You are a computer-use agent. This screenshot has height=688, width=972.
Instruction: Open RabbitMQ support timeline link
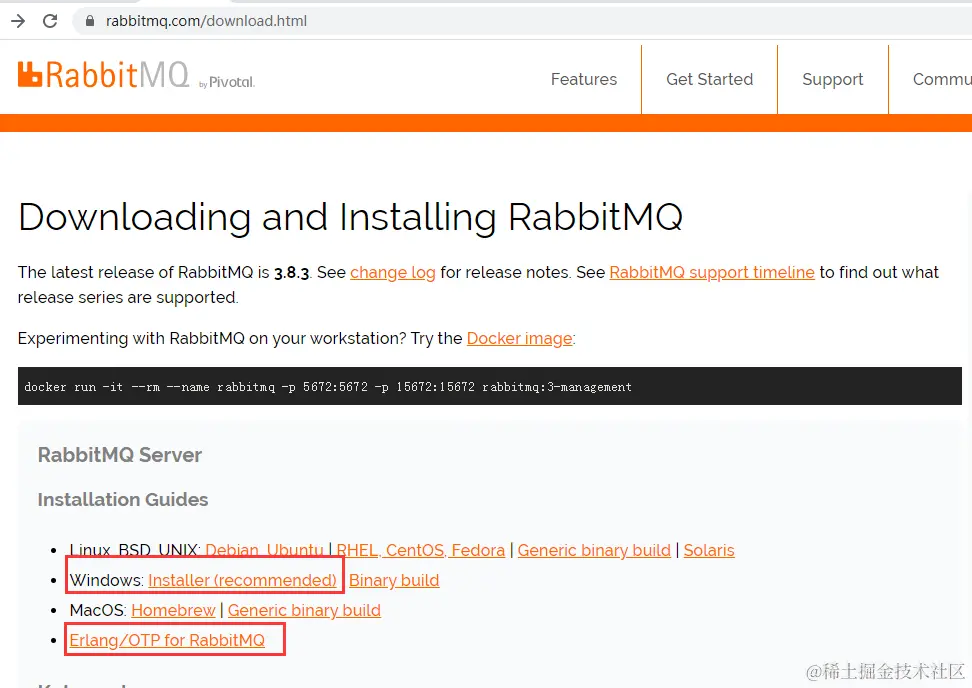pyautogui.click(x=712, y=273)
